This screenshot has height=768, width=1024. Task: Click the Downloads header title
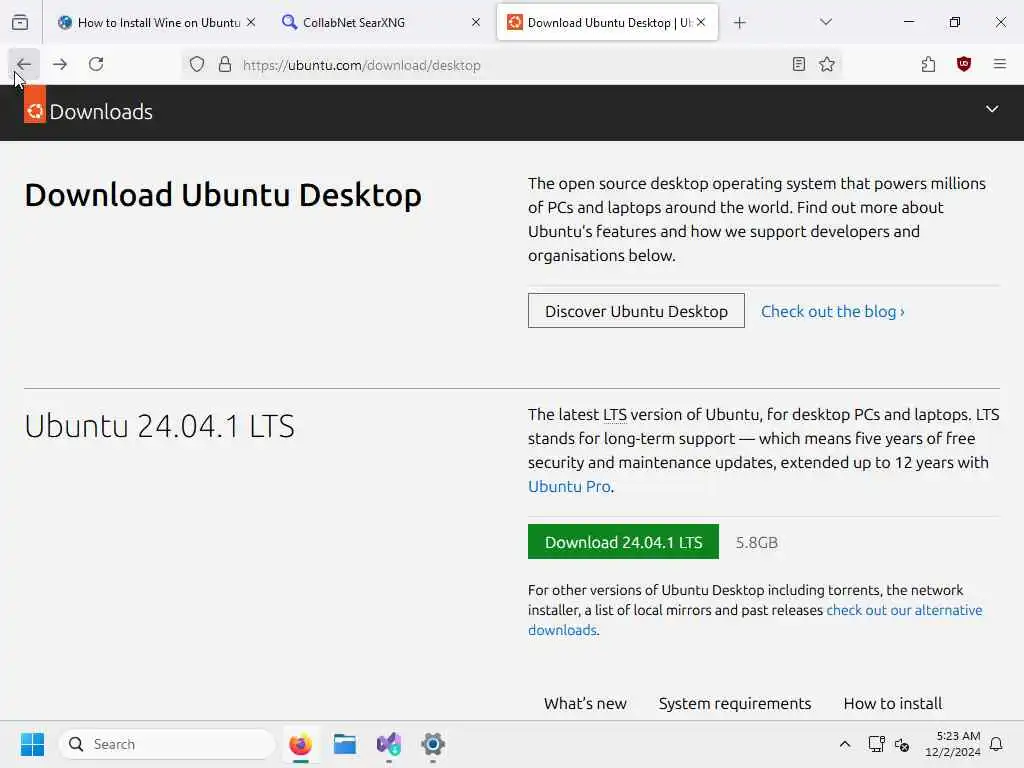point(101,112)
